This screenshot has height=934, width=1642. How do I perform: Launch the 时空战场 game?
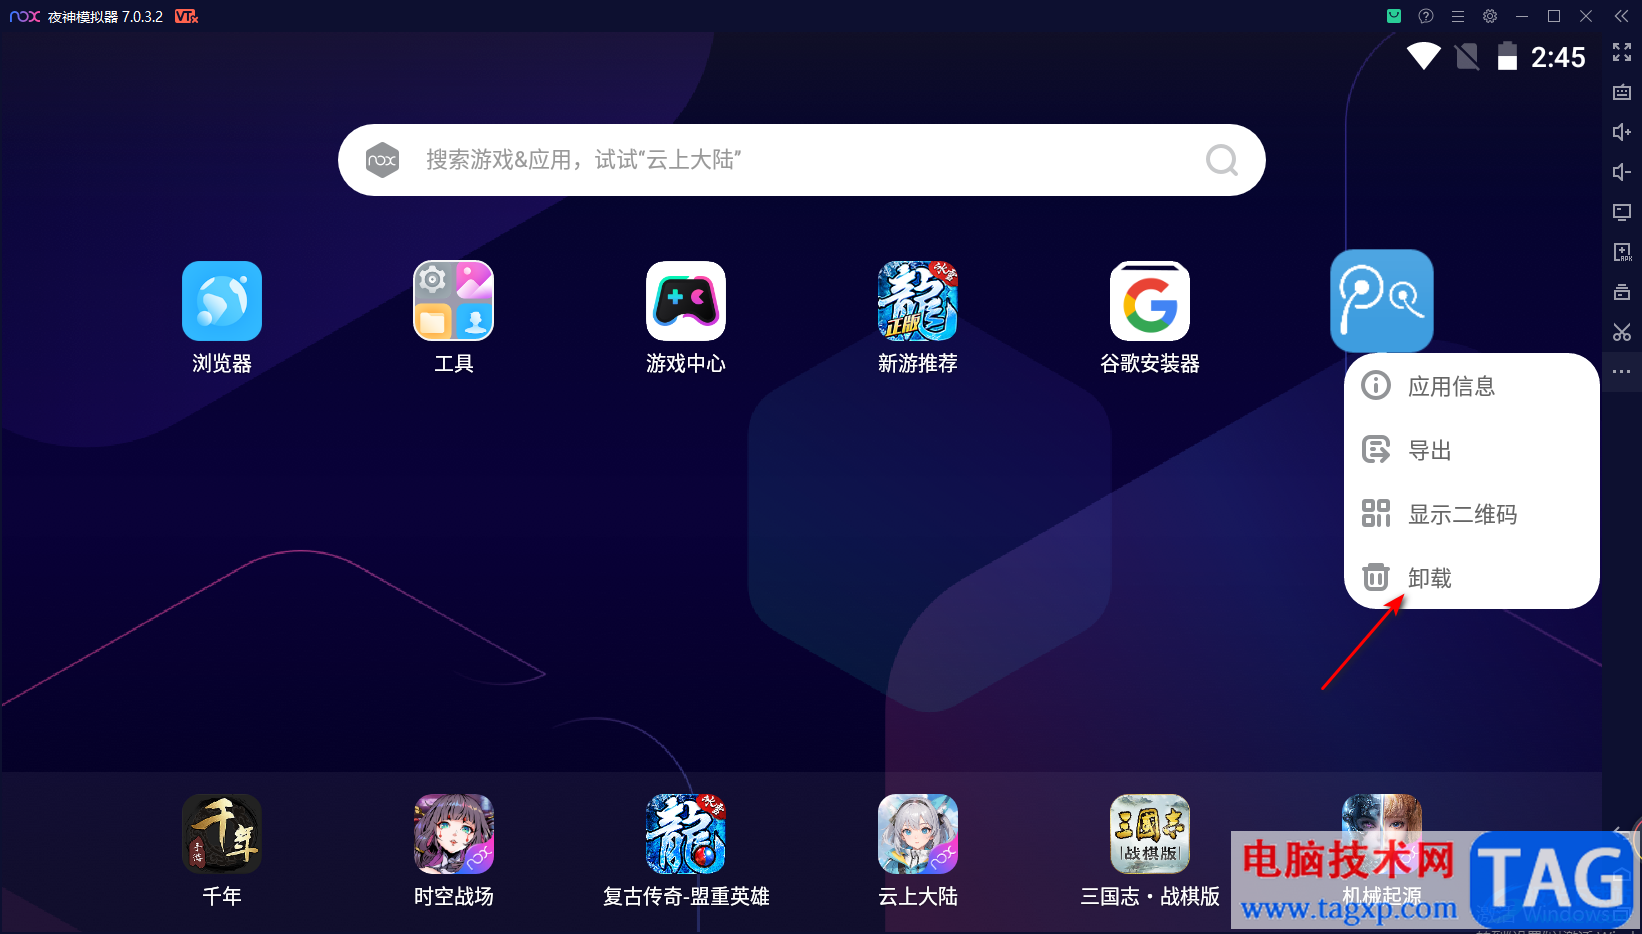pos(454,834)
